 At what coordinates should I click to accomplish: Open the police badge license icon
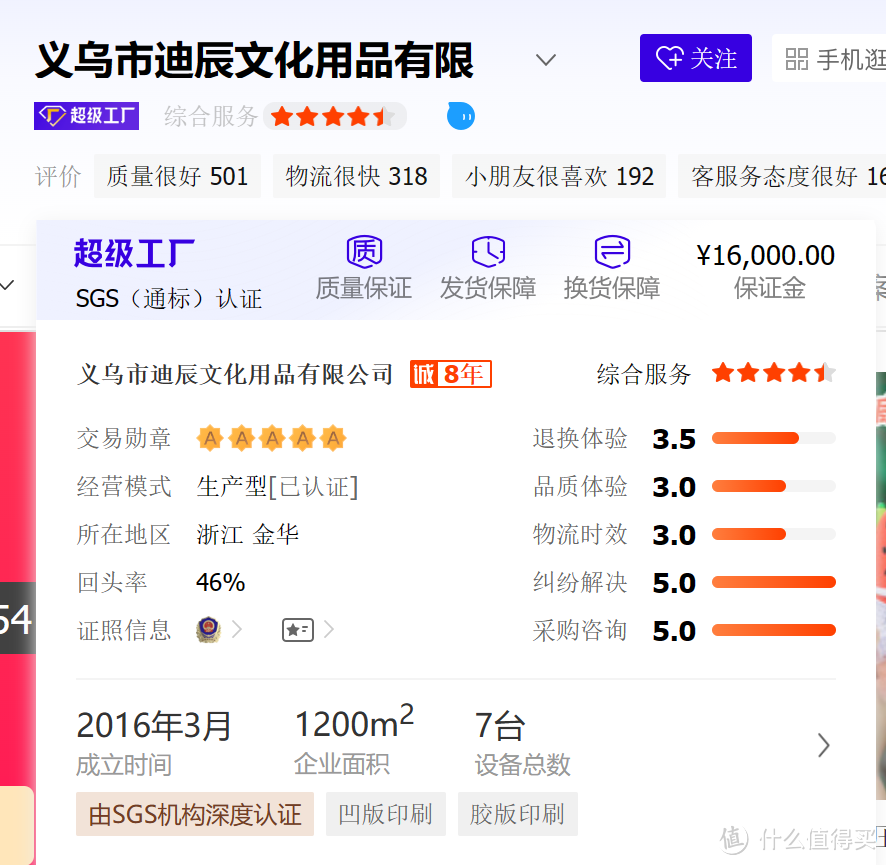[x=208, y=630]
